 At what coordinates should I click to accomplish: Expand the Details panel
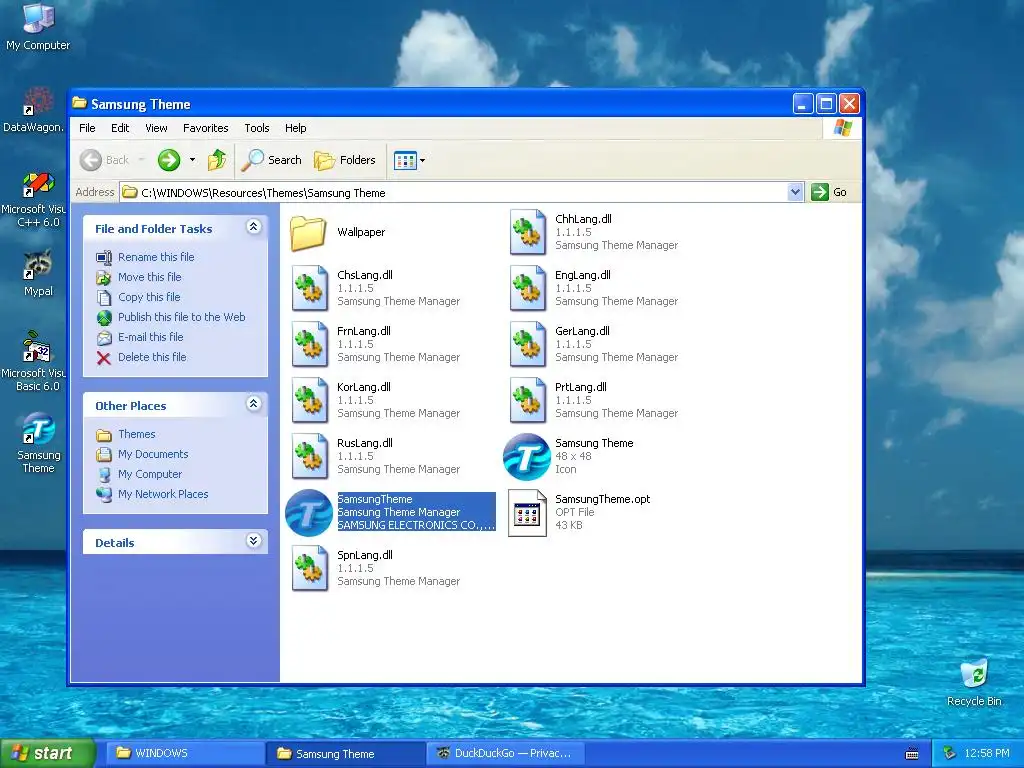(253, 541)
